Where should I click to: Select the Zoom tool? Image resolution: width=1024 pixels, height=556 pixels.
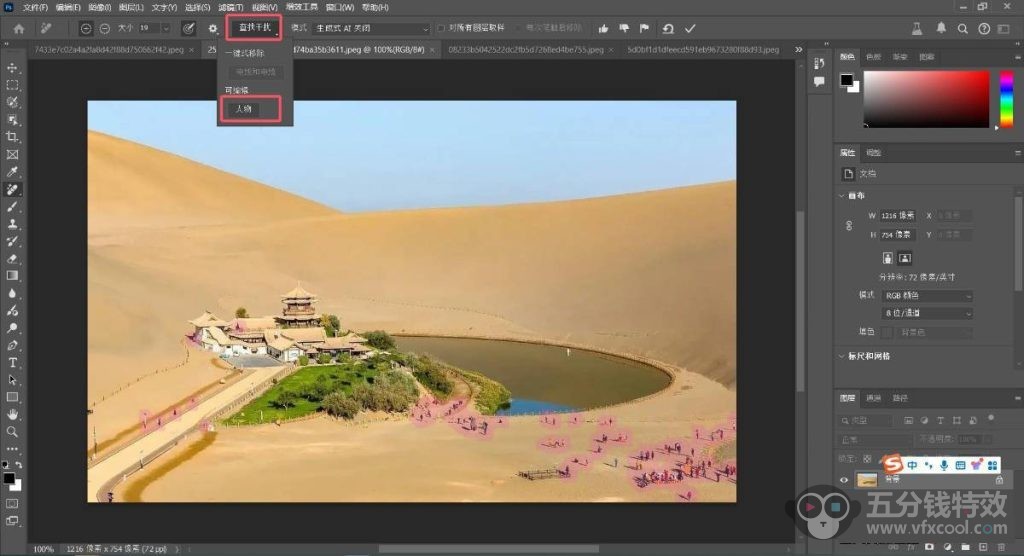point(12,432)
